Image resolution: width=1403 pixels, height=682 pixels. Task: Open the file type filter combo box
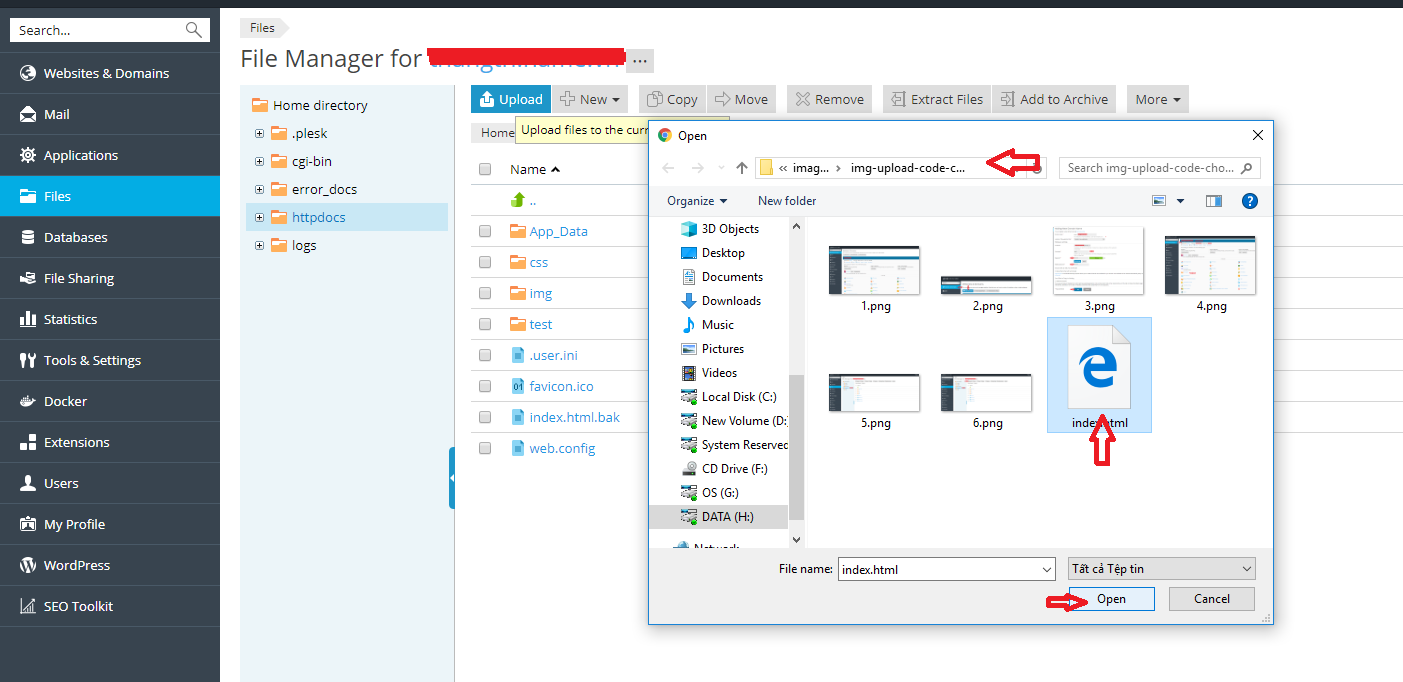coord(1162,569)
